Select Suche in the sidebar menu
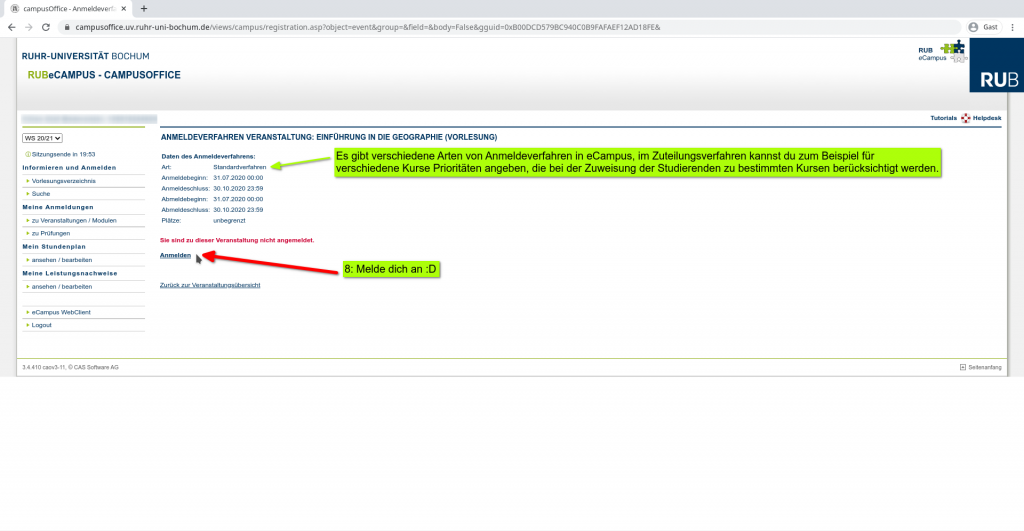This screenshot has height=531, width=1024. [x=41, y=193]
